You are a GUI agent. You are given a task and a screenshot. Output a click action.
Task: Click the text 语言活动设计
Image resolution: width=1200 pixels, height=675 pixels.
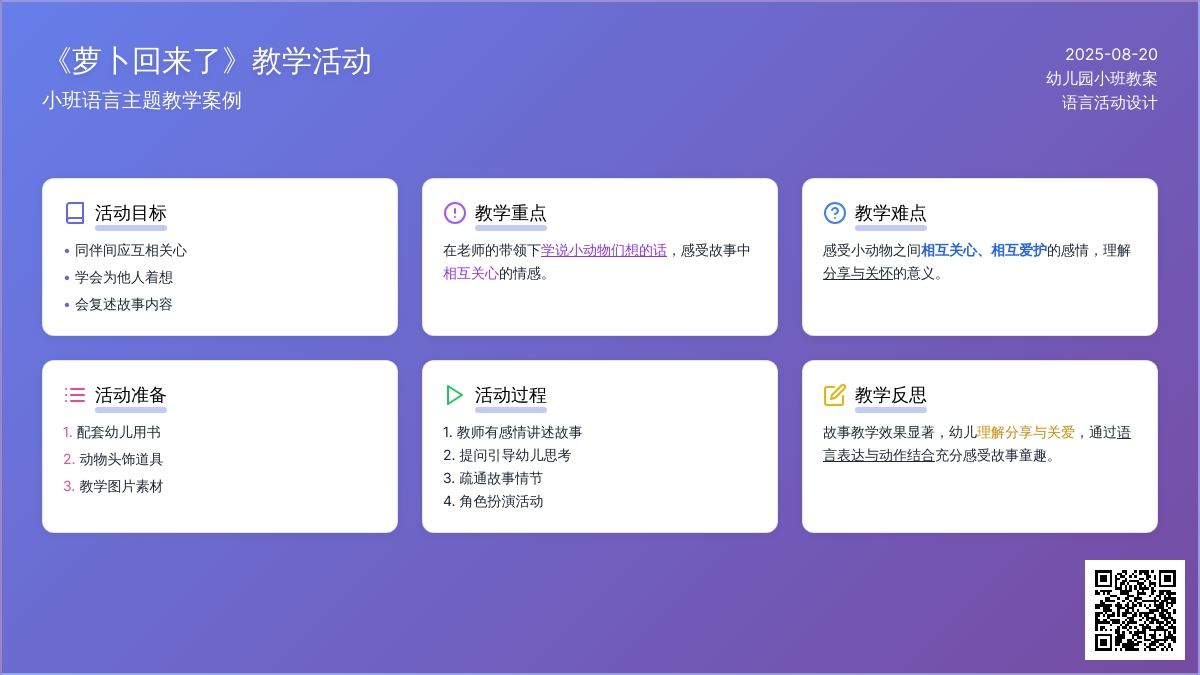click(x=1110, y=102)
